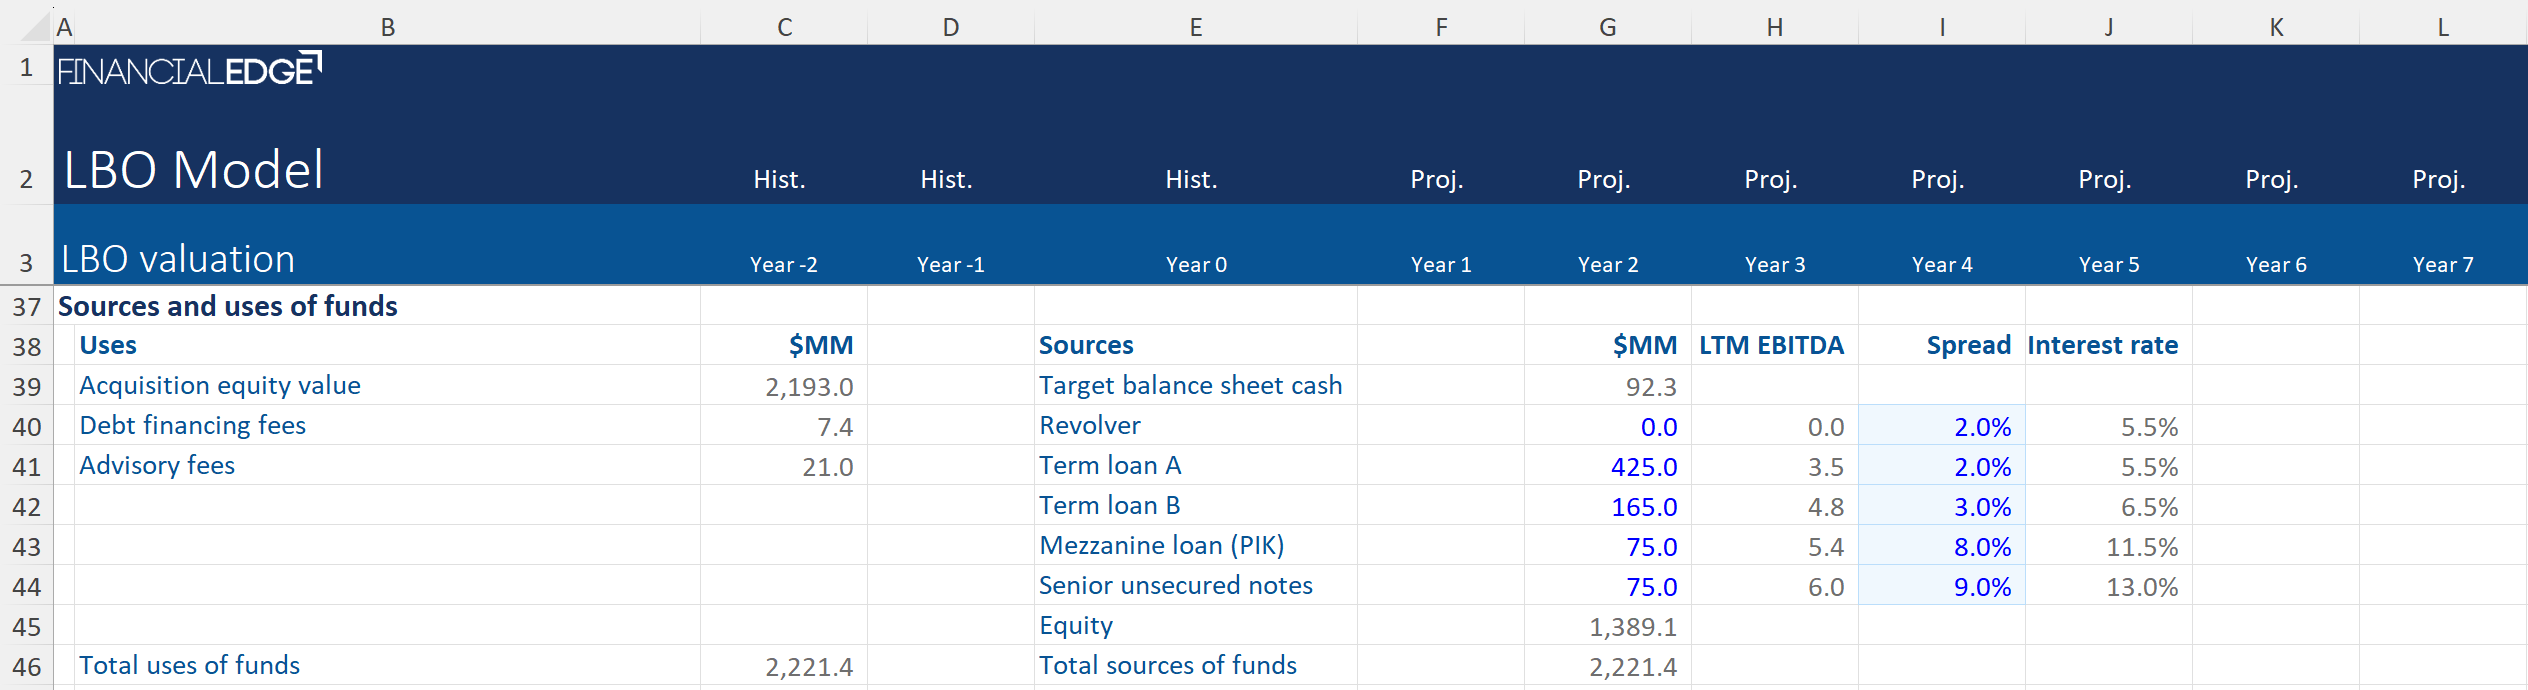Select row 46 header

point(26,666)
